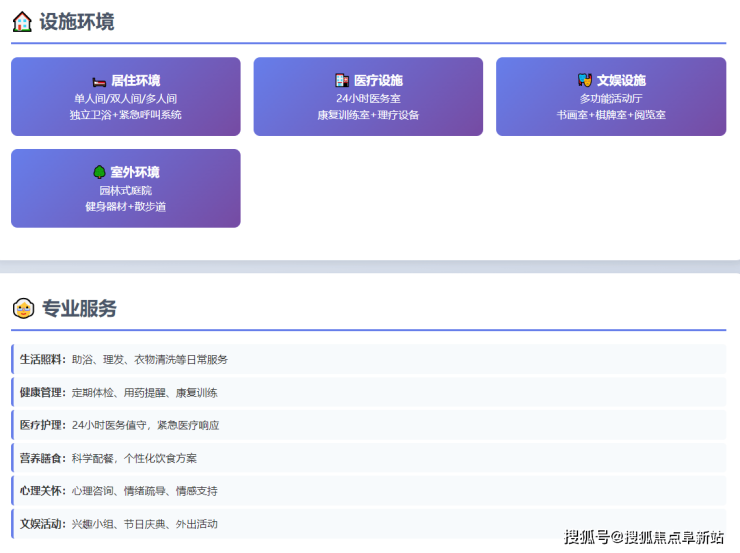Open the 医疗设施 facility card
The width and height of the screenshot is (740, 553).
(368, 97)
